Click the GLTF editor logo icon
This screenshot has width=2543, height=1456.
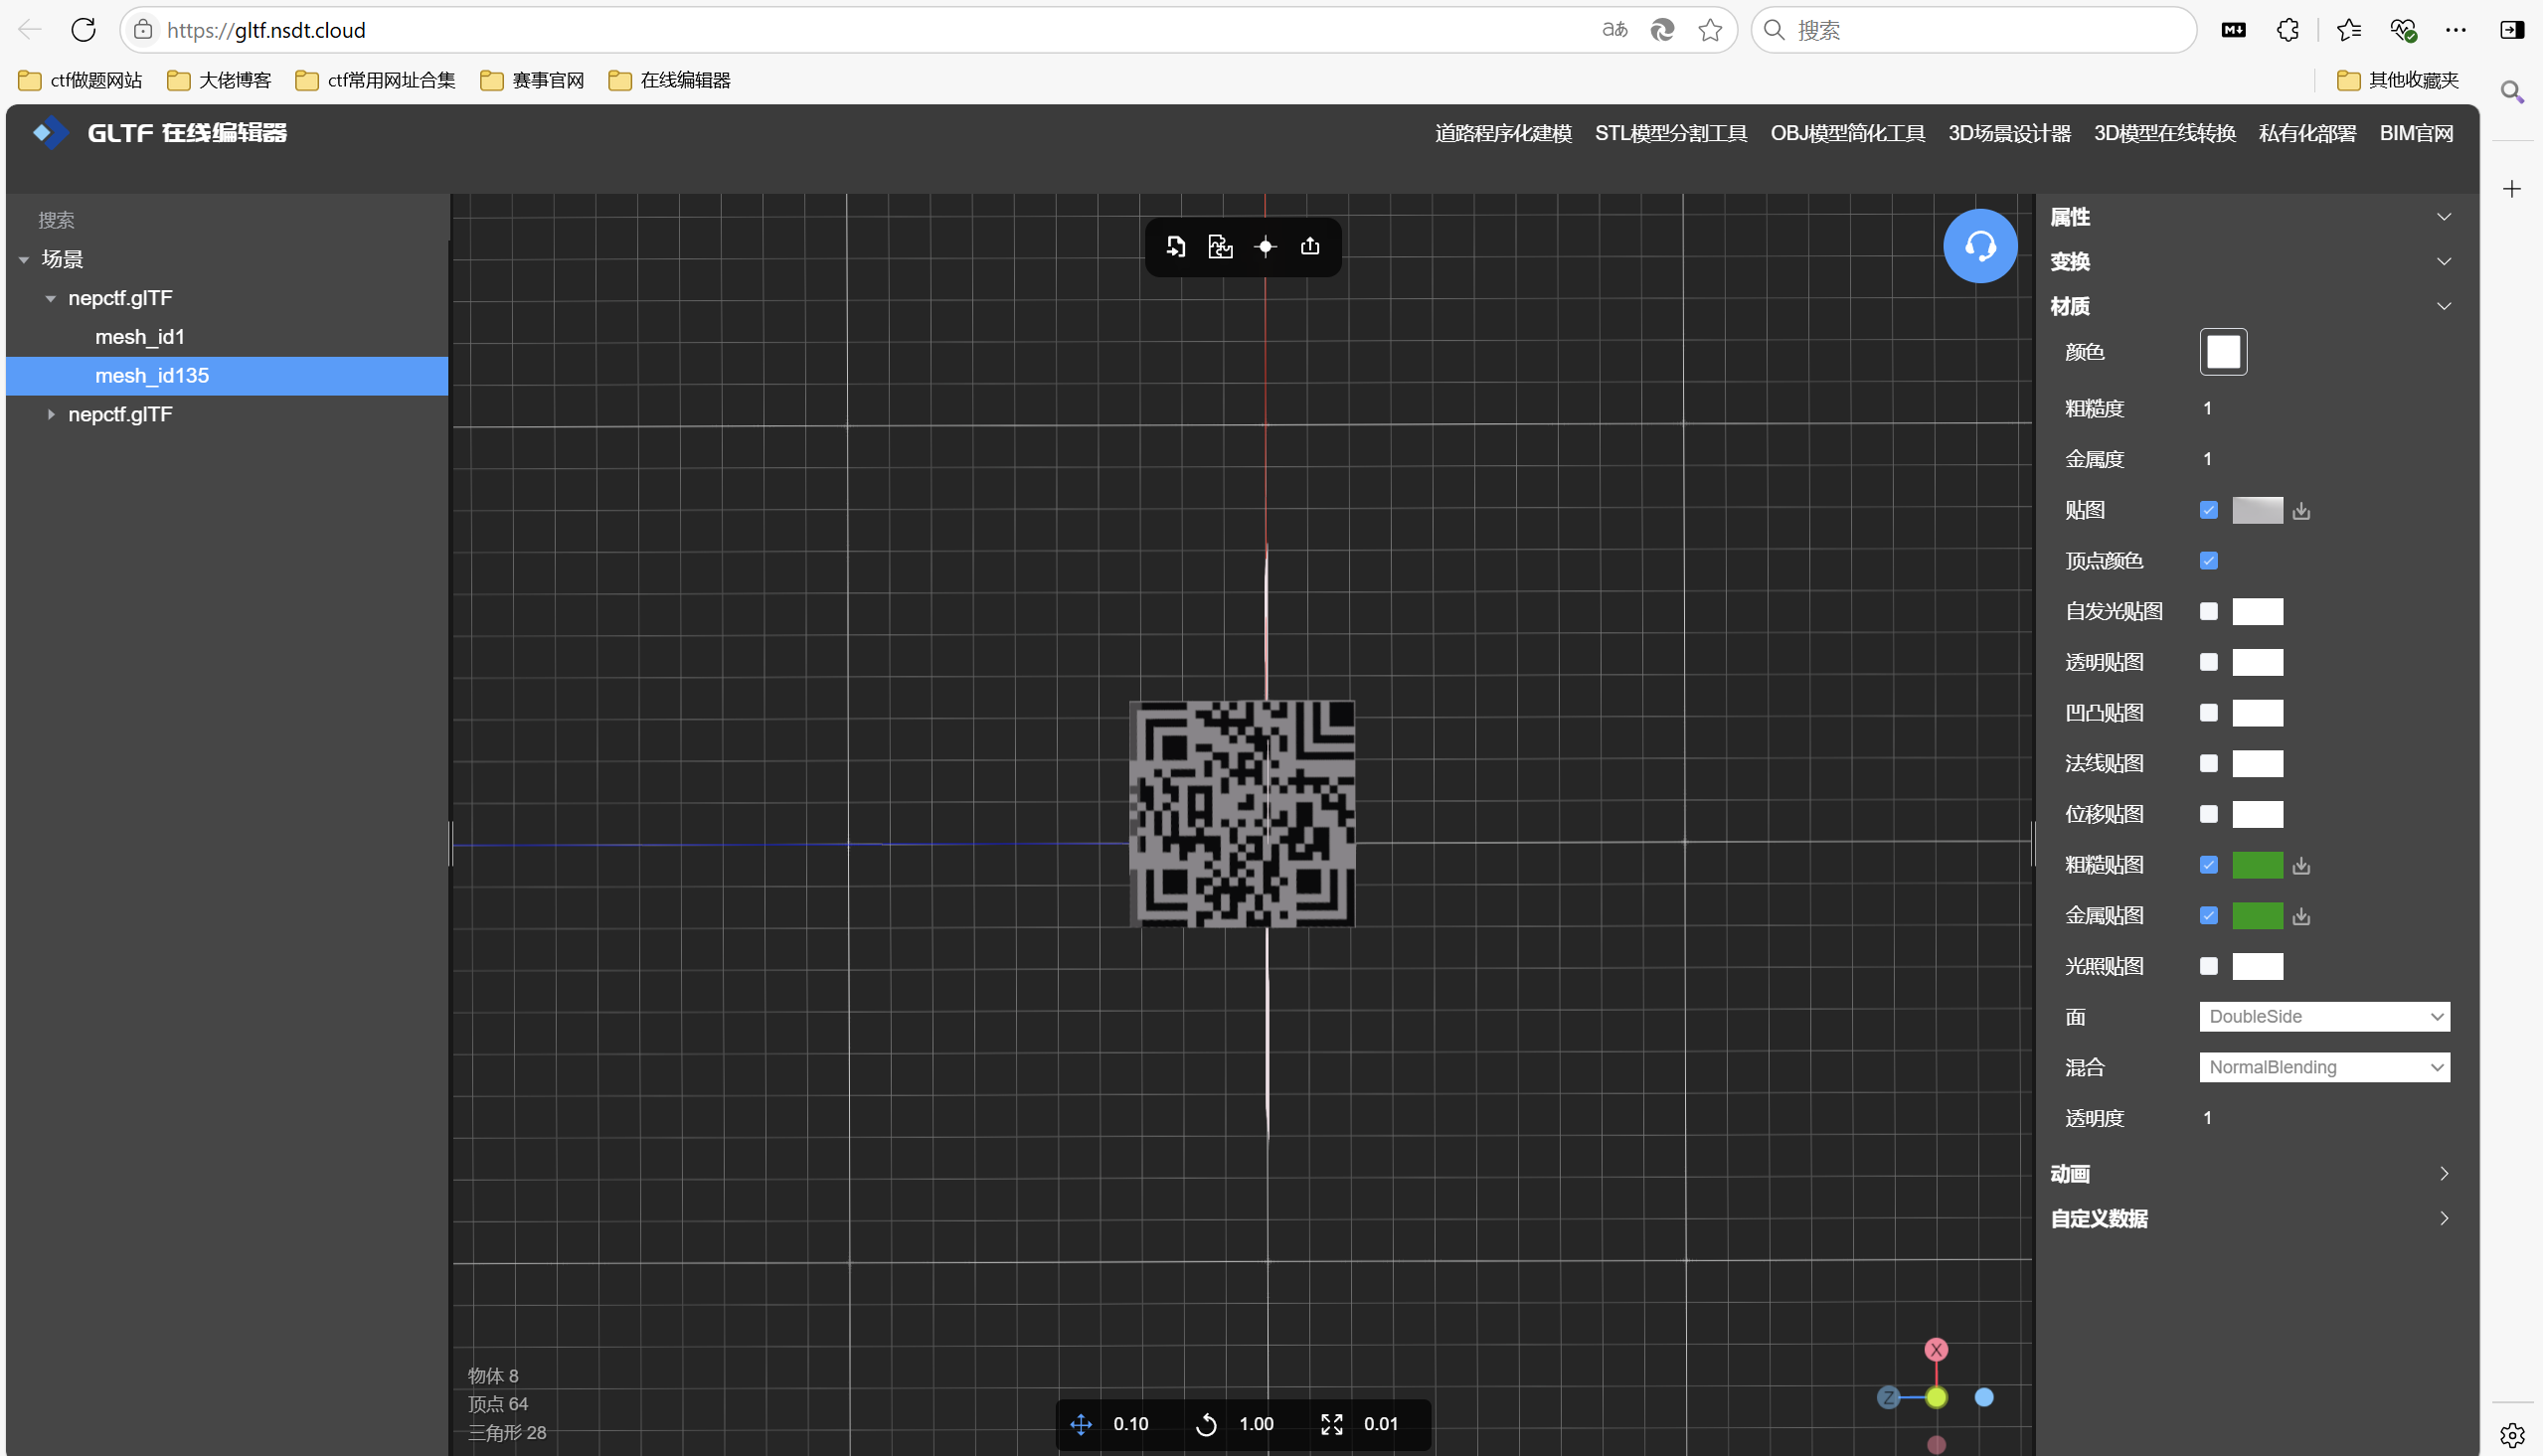coord(50,132)
